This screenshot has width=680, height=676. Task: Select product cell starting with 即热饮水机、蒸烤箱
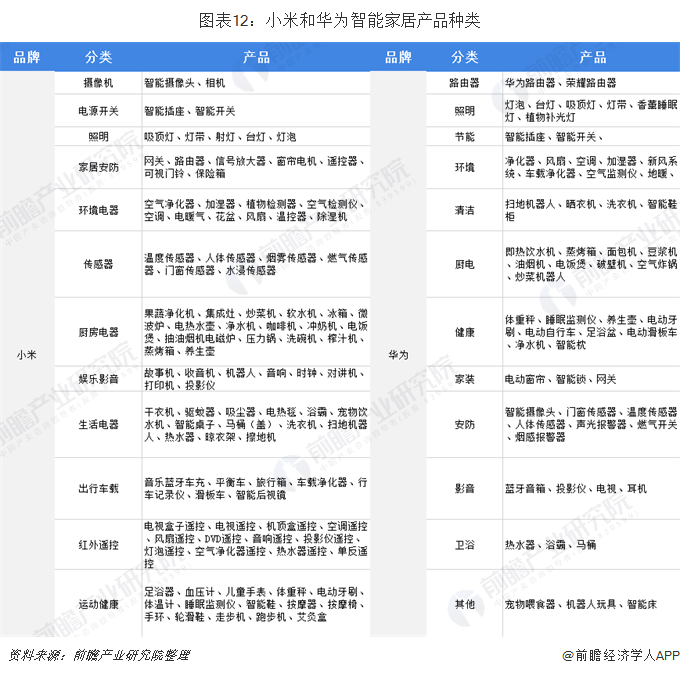point(591,264)
